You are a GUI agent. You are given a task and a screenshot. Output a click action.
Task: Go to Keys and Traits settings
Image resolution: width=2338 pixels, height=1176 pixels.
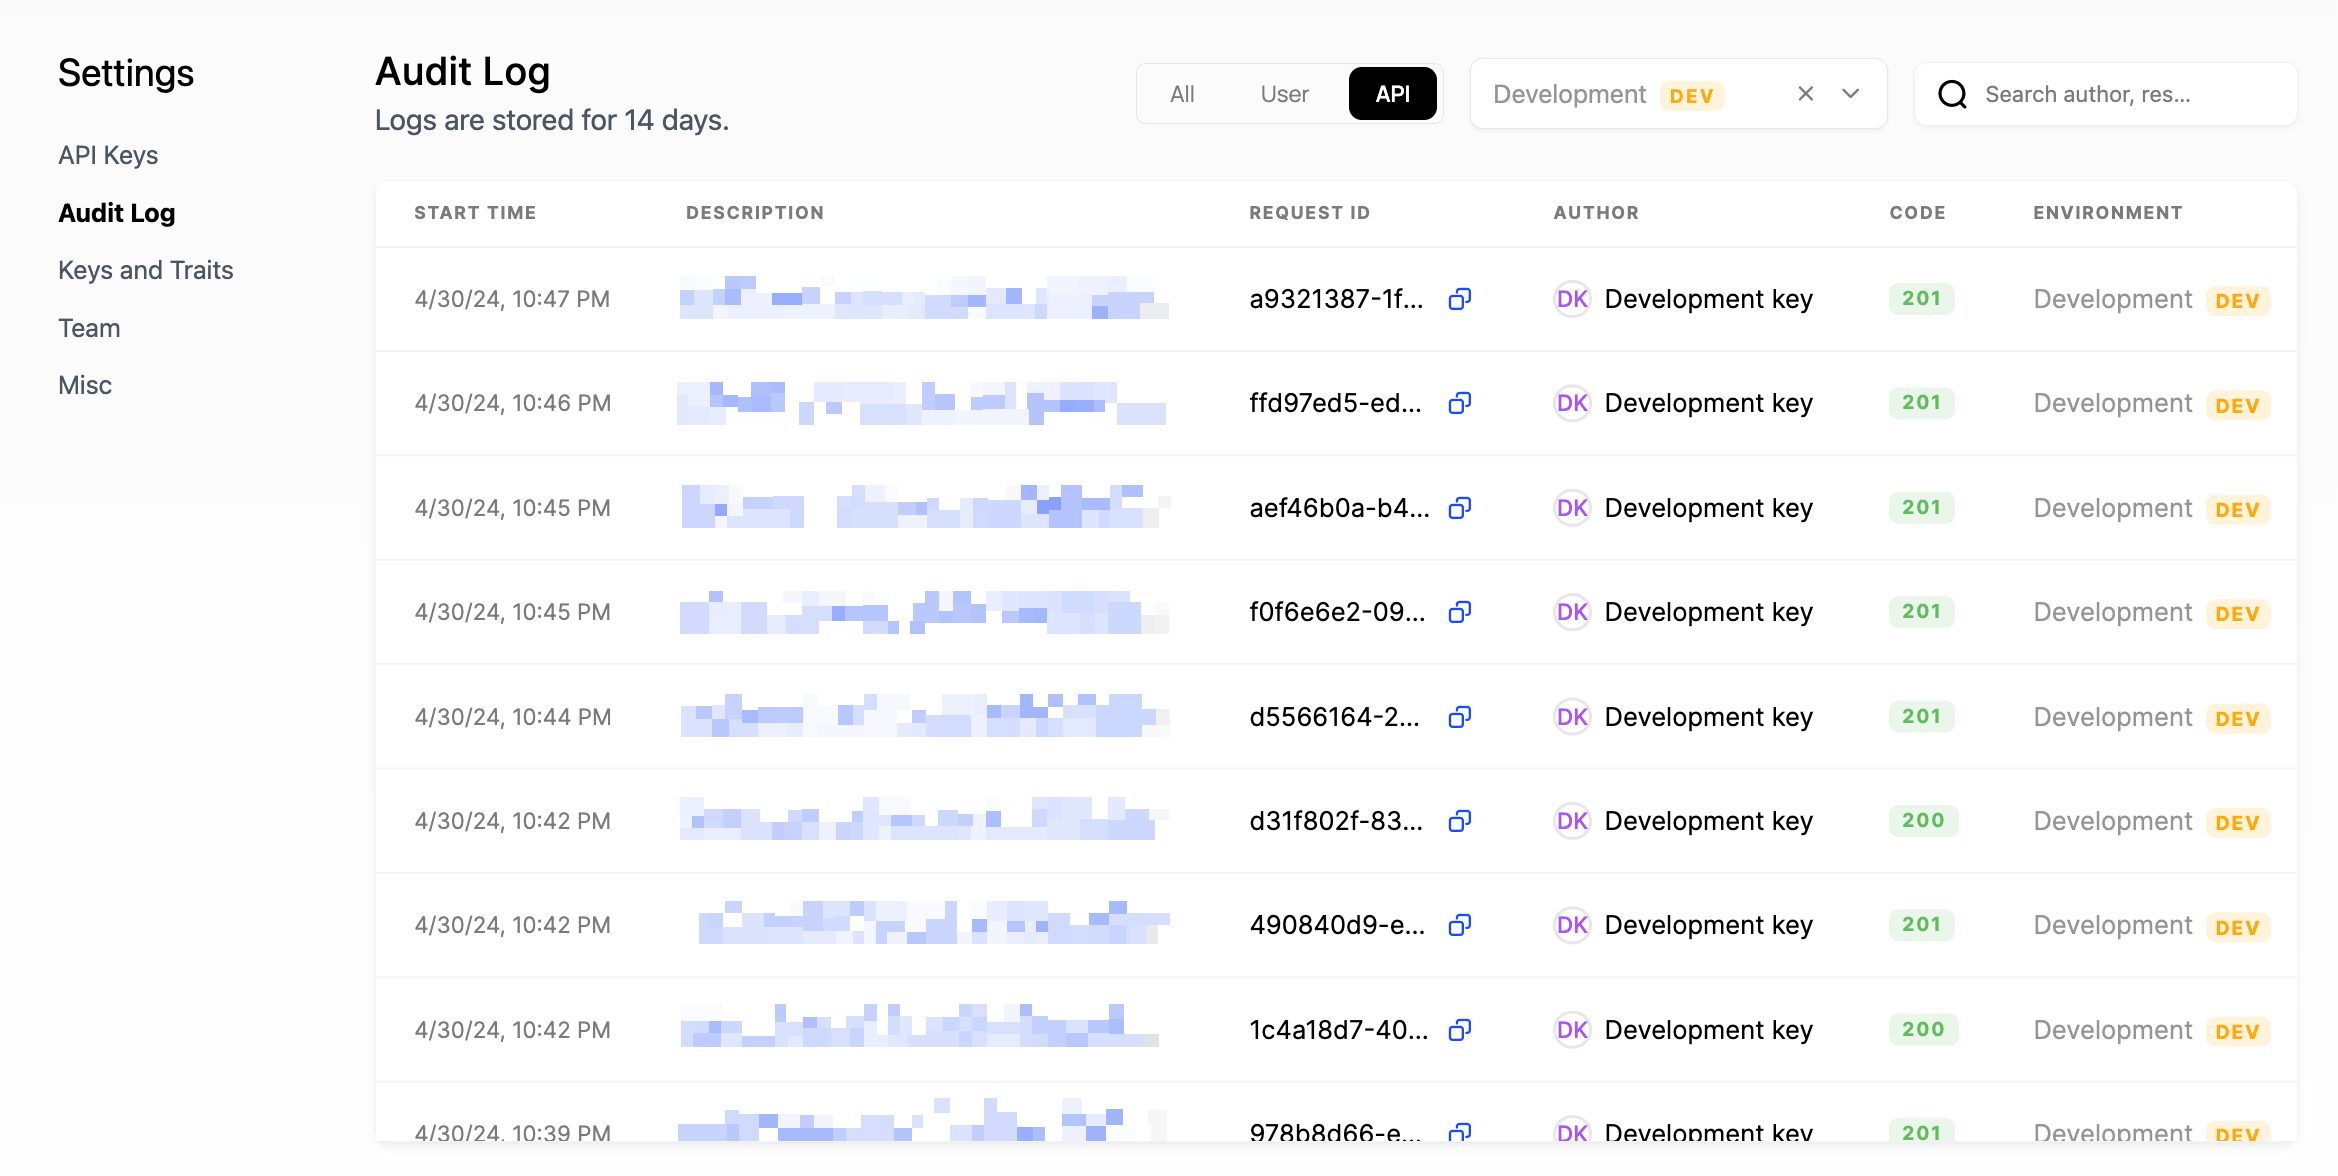coord(146,270)
